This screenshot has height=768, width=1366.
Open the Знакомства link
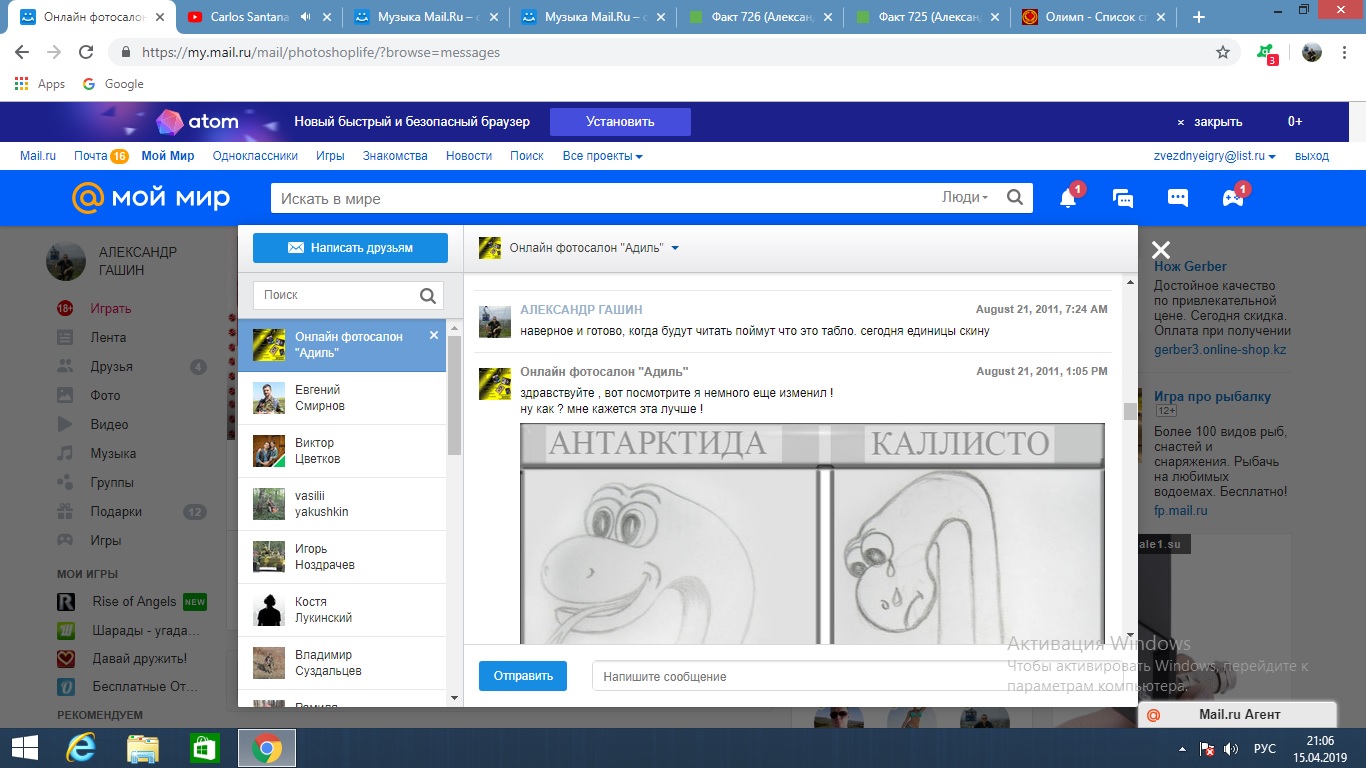(395, 156)
